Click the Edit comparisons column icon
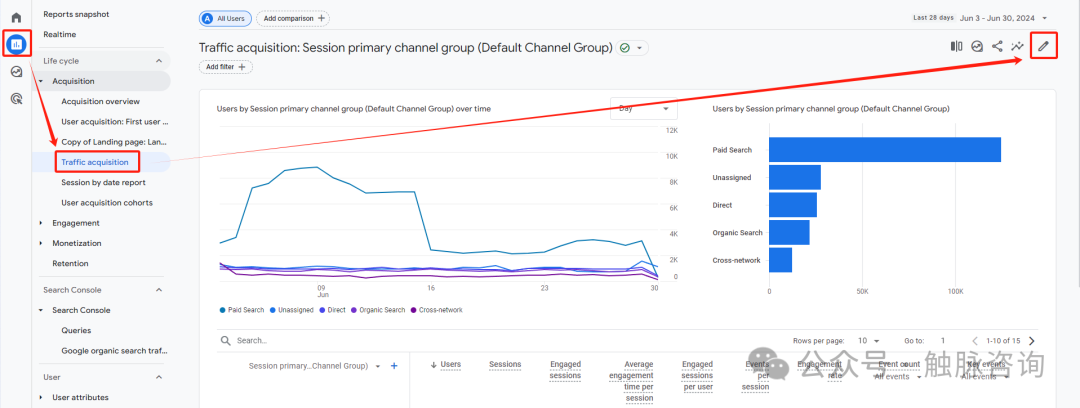This screenshot has width=1080, height=408. tap(956, 46)
